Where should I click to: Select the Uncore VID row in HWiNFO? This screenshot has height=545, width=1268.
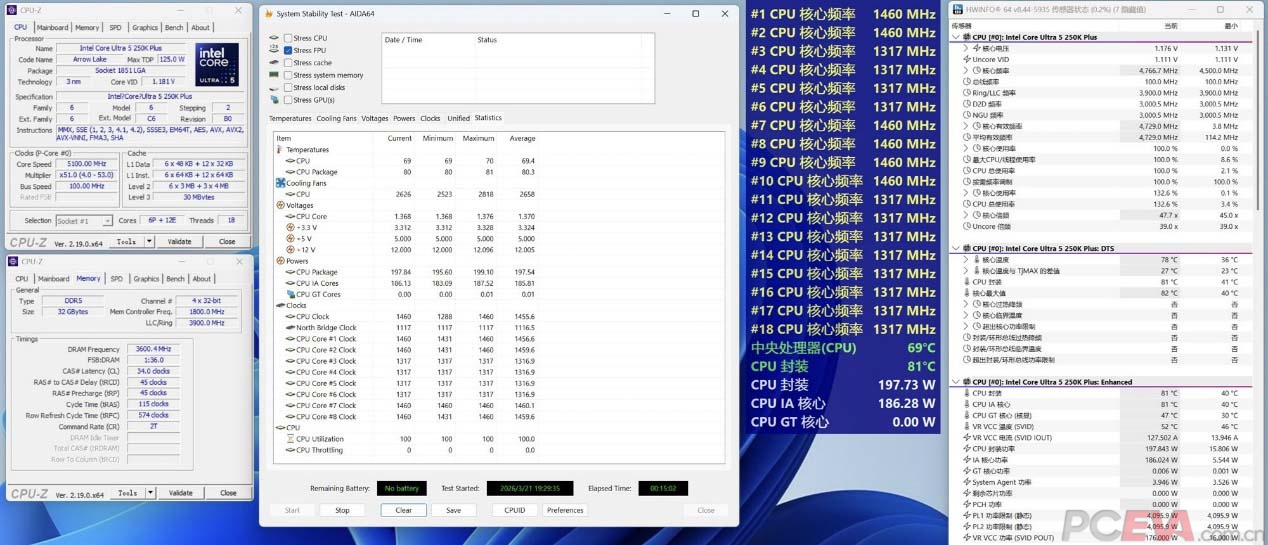coord(1102,59)
